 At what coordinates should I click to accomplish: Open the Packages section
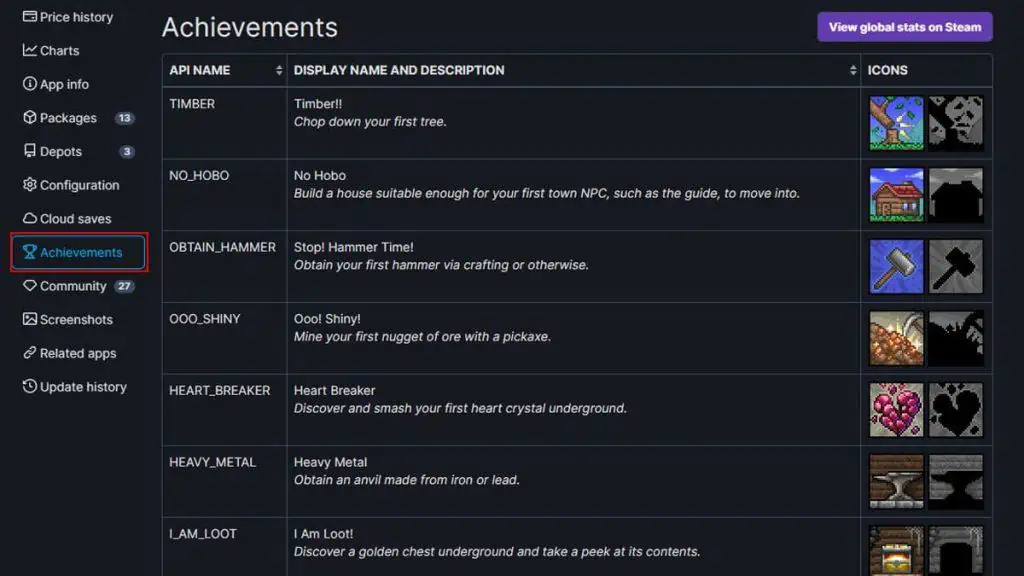68,118
